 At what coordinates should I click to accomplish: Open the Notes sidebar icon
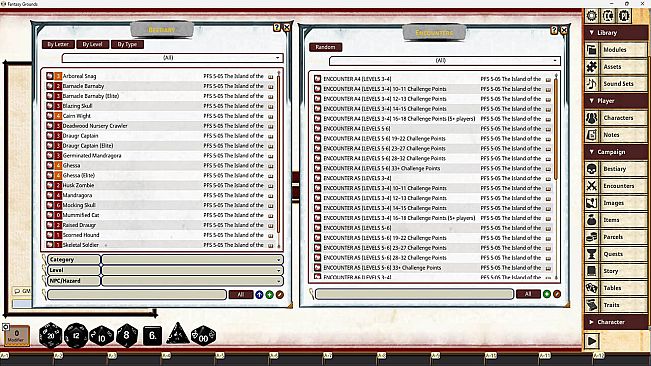pyautogui.click(x=592, y=135)
